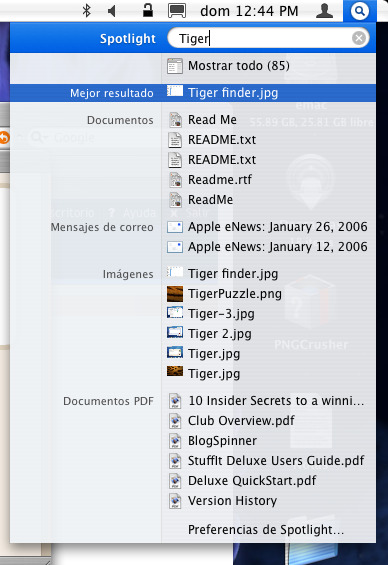Open the BlogSpinner PDF result
The image size is (388, 565).
tap(222, 441)
